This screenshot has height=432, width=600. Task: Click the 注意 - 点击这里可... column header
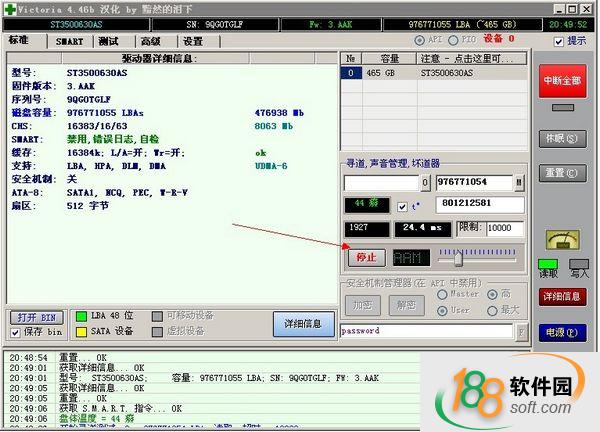(471, 59)
